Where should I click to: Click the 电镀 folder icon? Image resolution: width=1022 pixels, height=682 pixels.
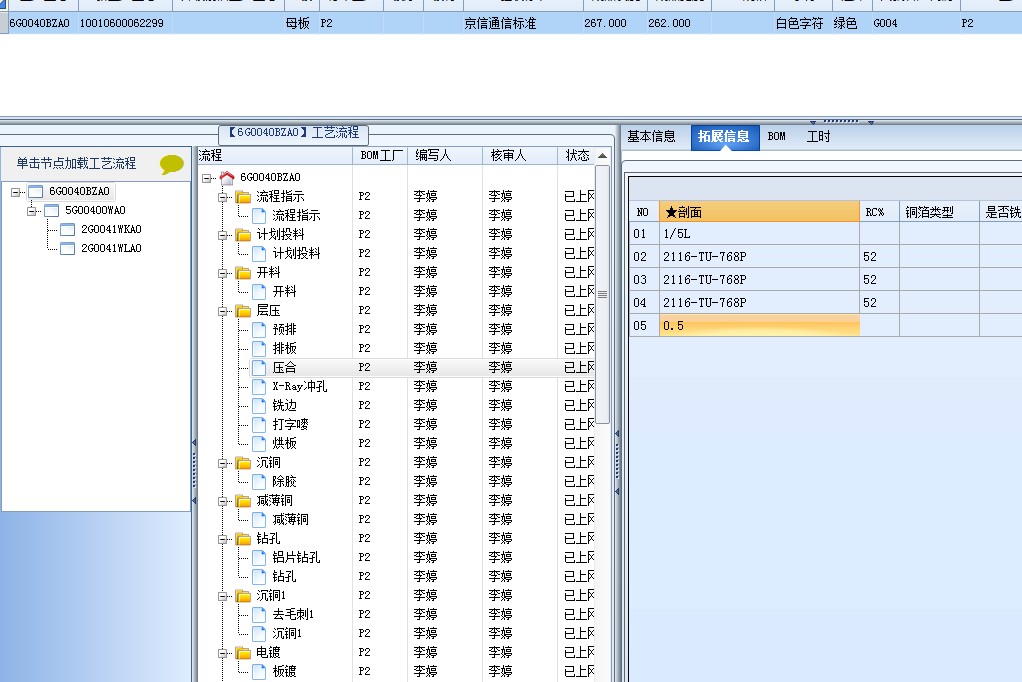(243, 653)
